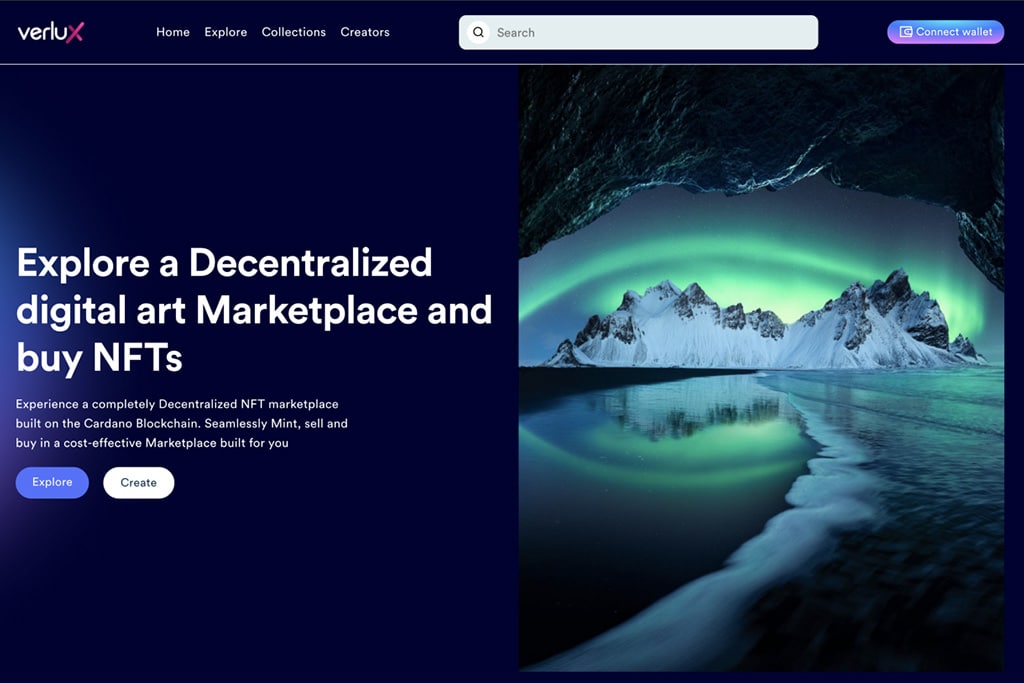Click into the Search input field
The width and height of the screenshot is (1024, 683).
640,32
